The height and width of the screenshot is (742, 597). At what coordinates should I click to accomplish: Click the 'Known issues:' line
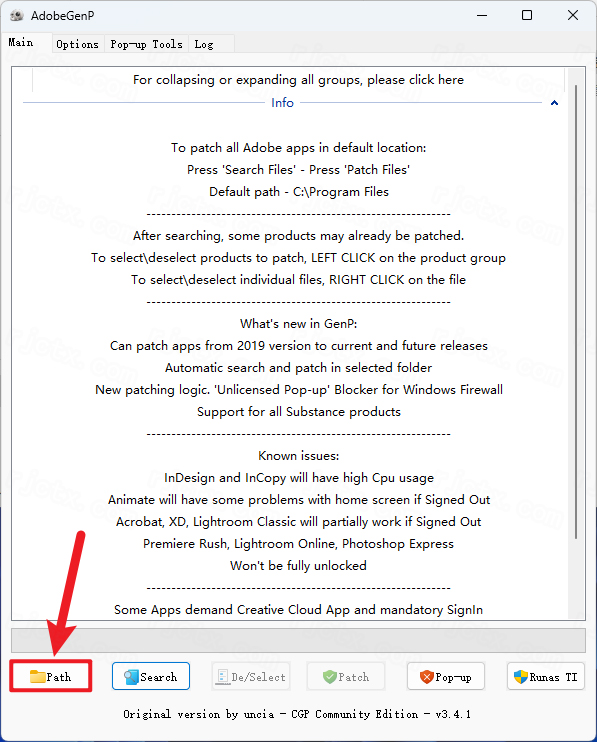[298, 456]
